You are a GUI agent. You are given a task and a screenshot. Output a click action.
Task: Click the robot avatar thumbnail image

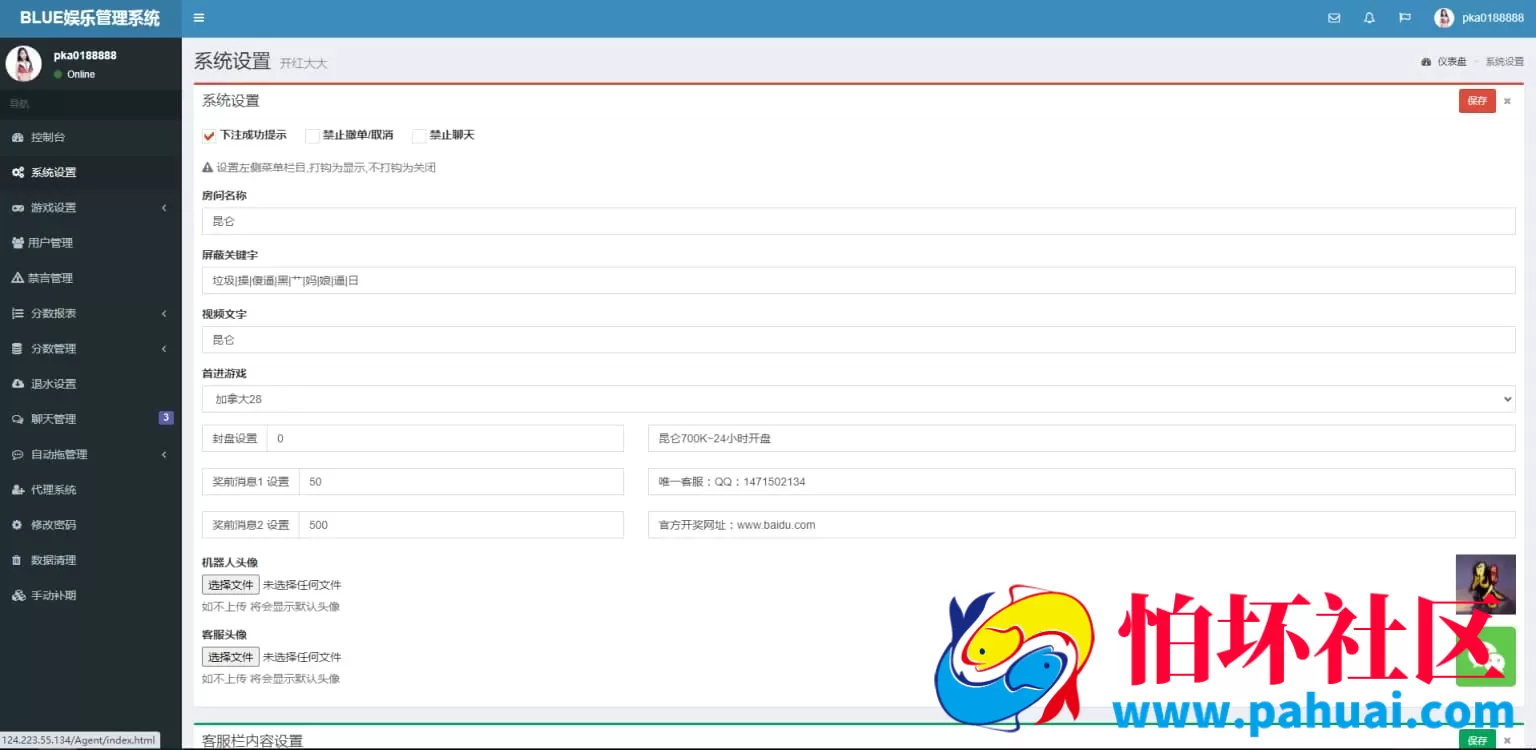[1485, 584]
